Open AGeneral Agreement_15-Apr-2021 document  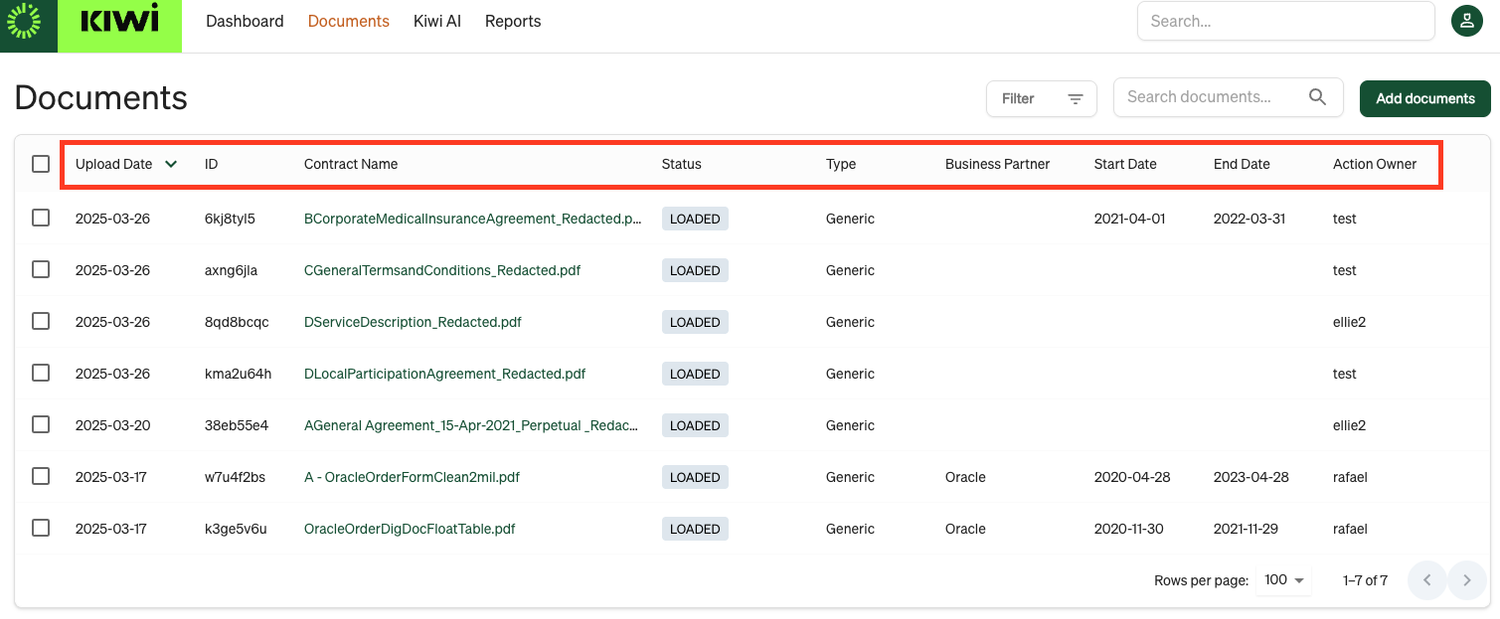[471, 425]
